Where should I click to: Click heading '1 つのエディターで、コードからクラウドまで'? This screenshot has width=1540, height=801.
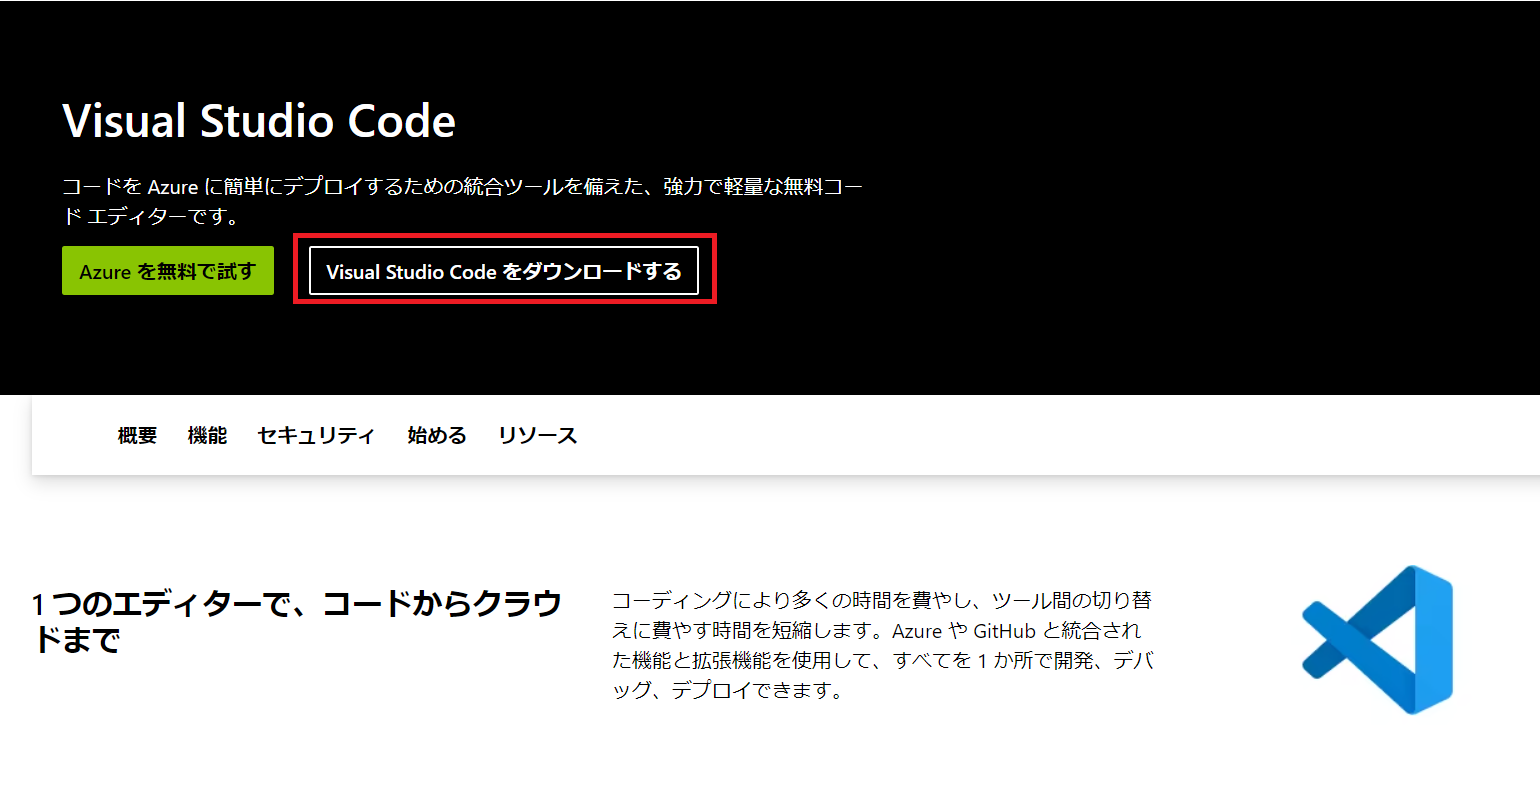297,621
